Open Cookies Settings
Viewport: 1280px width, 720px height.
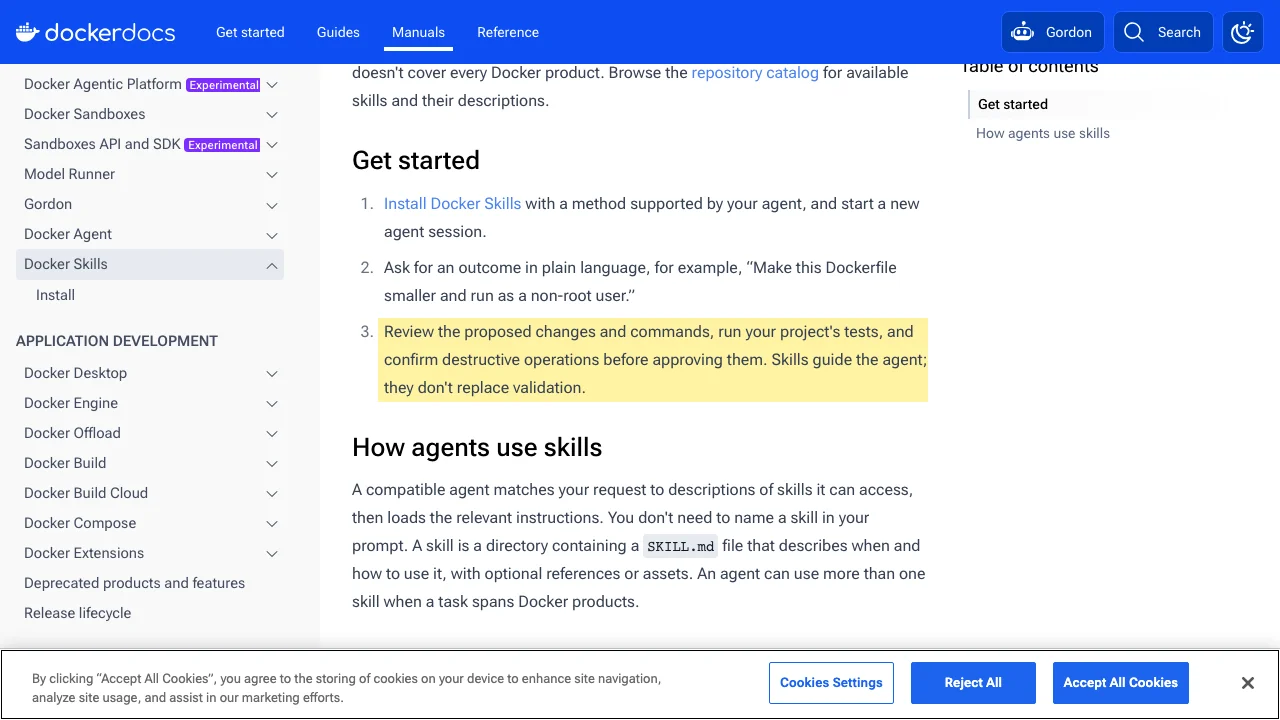point(831,683)
